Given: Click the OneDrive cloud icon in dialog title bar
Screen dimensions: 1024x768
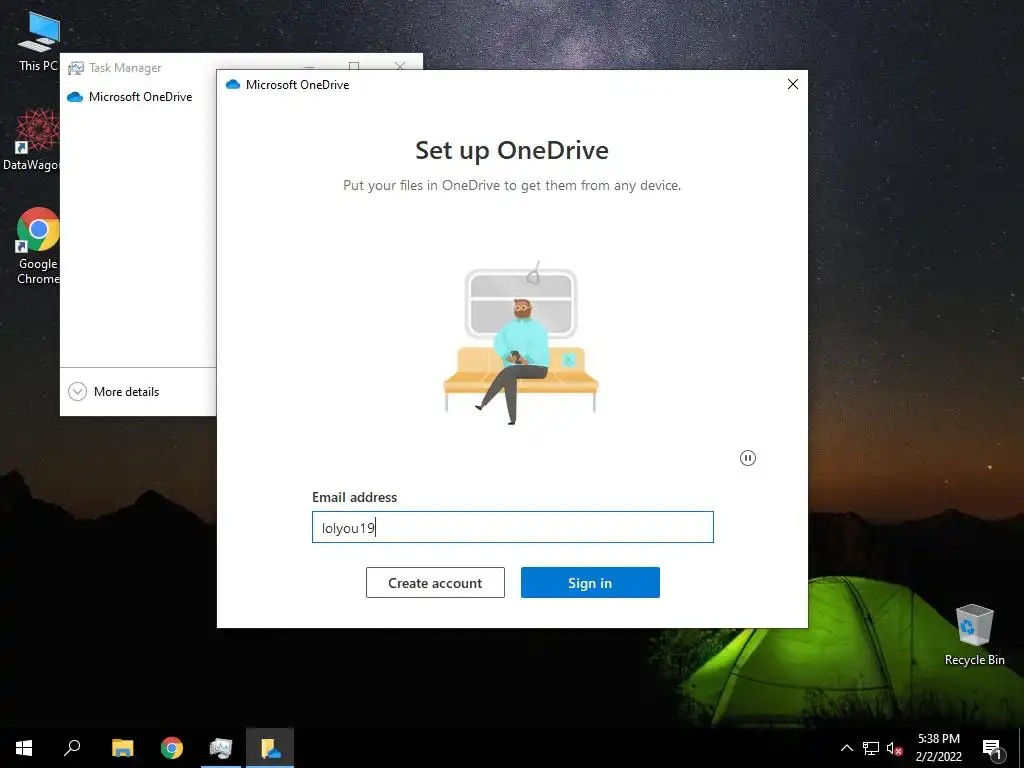Looking at the screenshot, I should click(232, 84).
